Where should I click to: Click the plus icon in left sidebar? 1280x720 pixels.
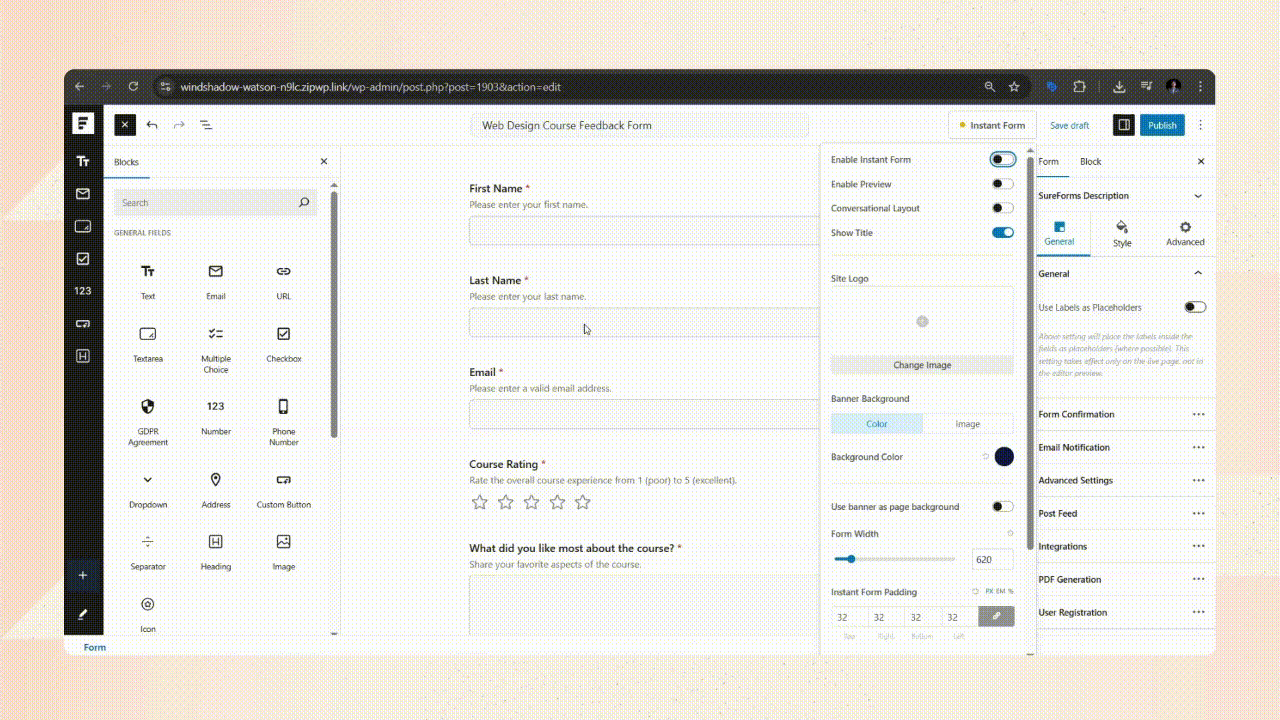pos(83,575)
